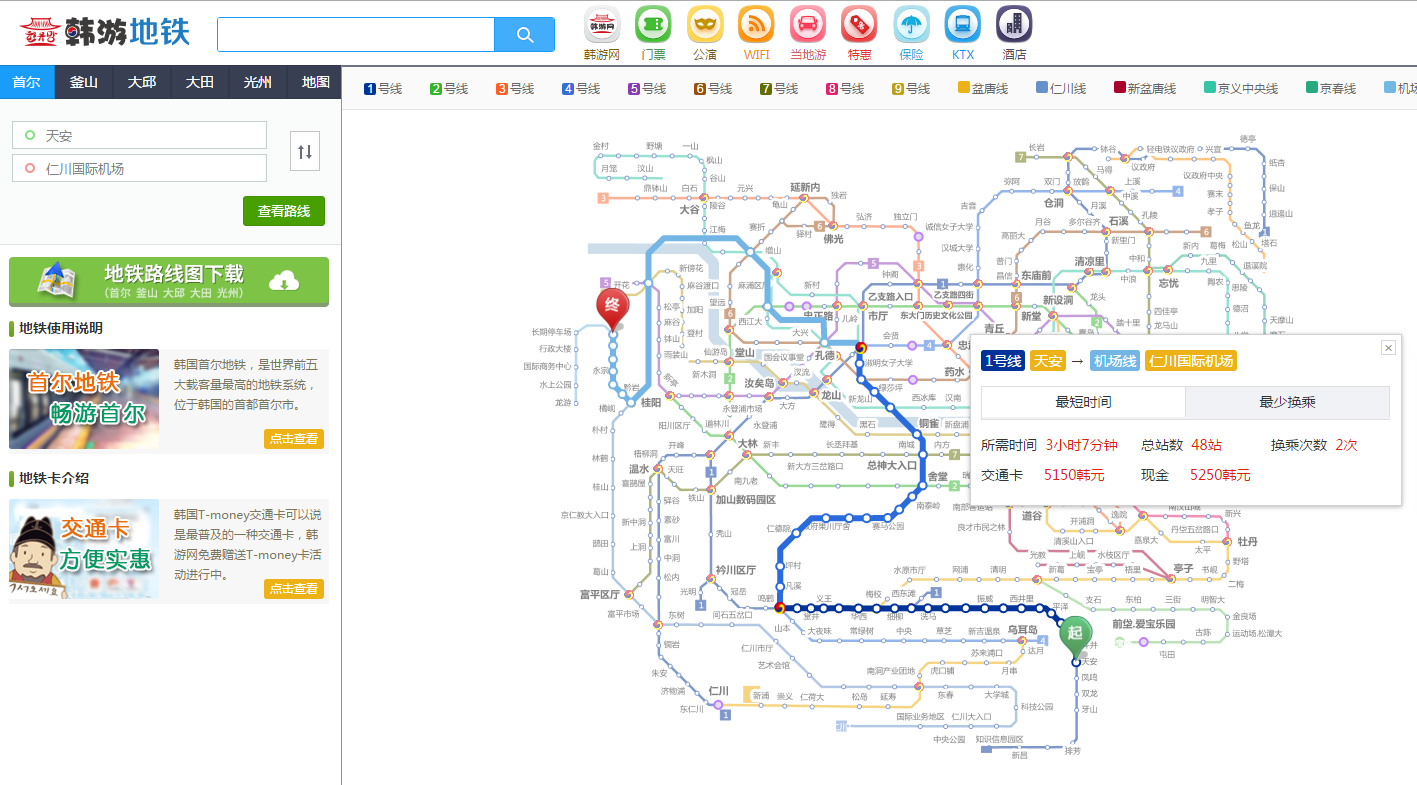Click 东庙前 station on map

click(x=1035, y=275)
